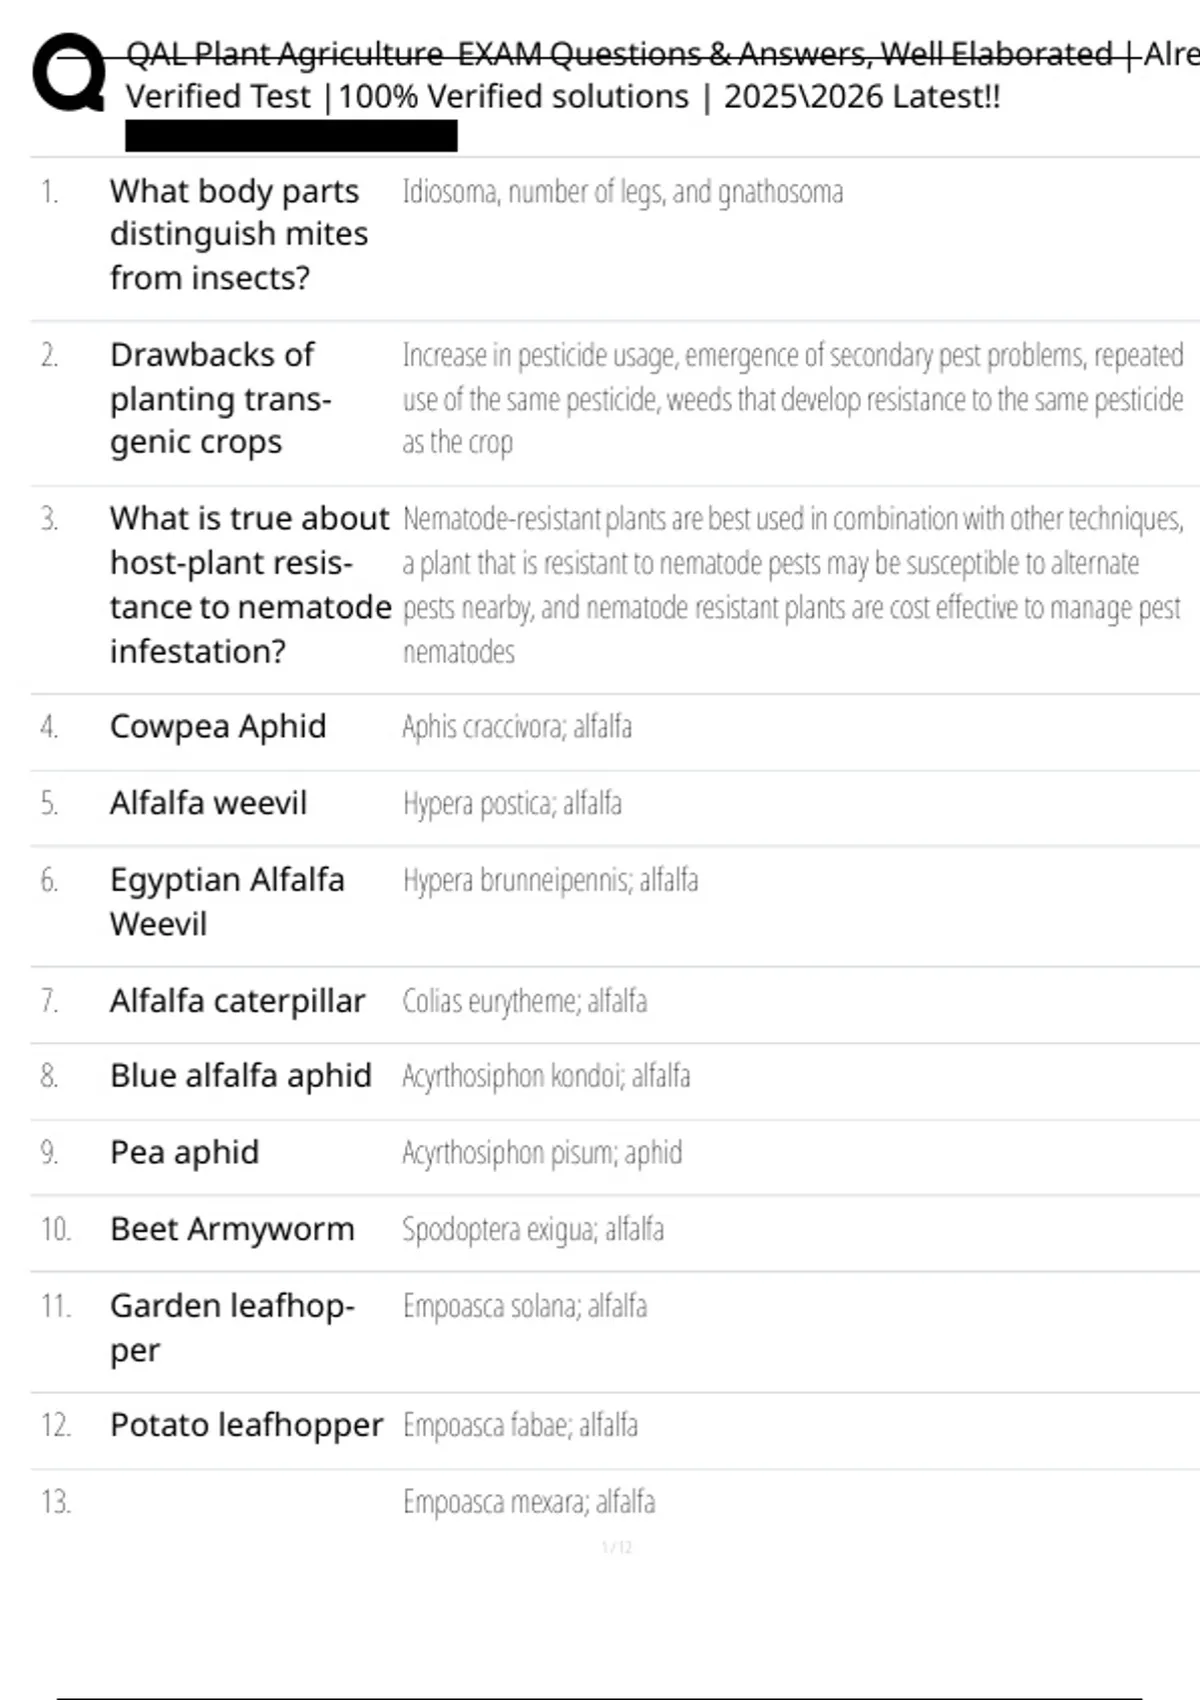Select the "Alfalfa caterpillar" term
1200x1700 pixels.
[x=237, y=1000]
